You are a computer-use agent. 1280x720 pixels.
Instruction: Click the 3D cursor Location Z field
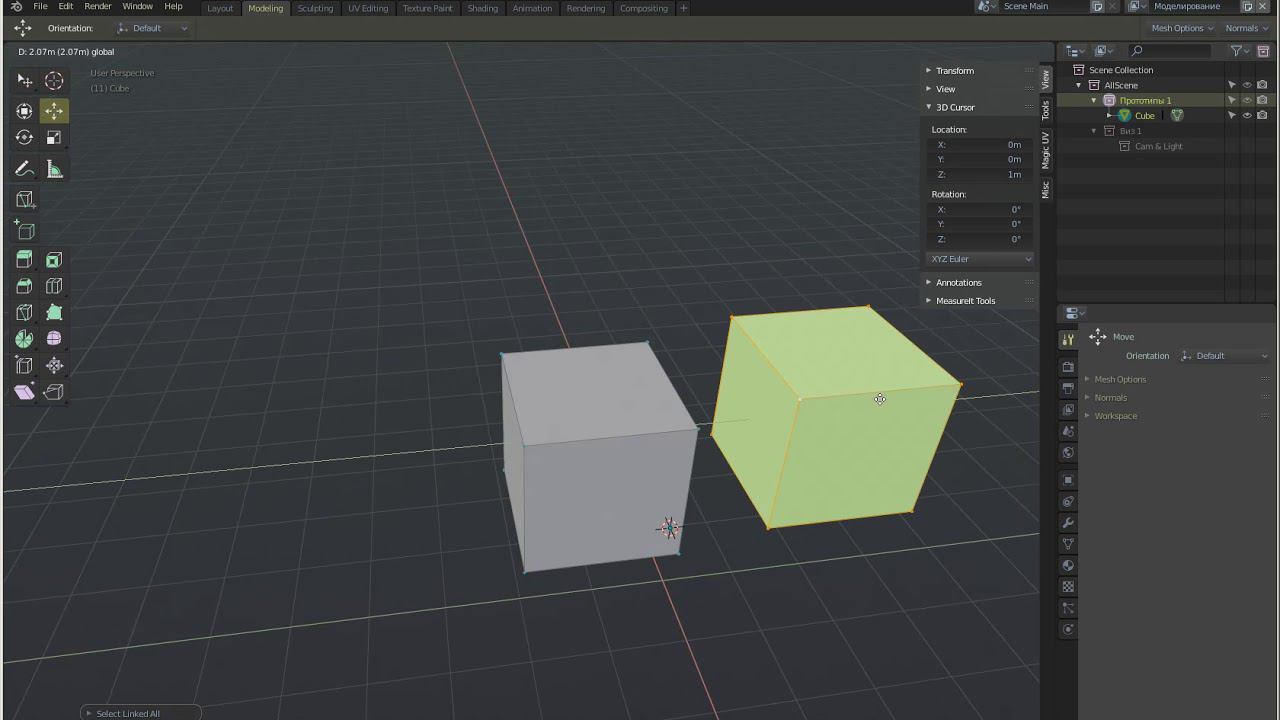[980, 175]
